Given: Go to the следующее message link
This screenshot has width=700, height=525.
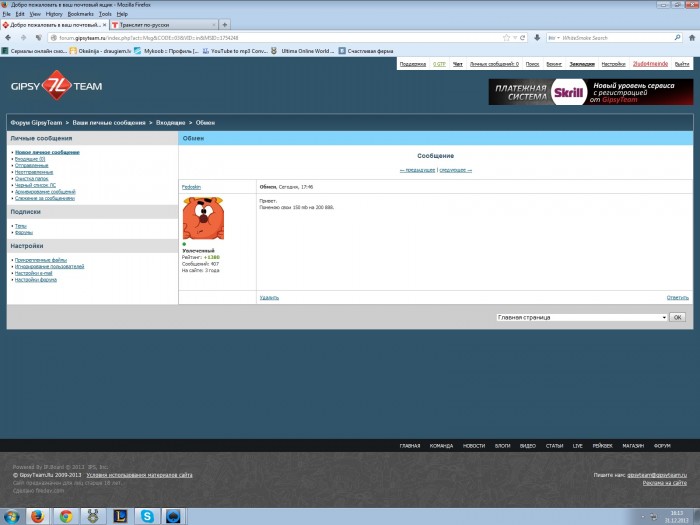Looking at the screenshot, I should [x=455, y=170].
